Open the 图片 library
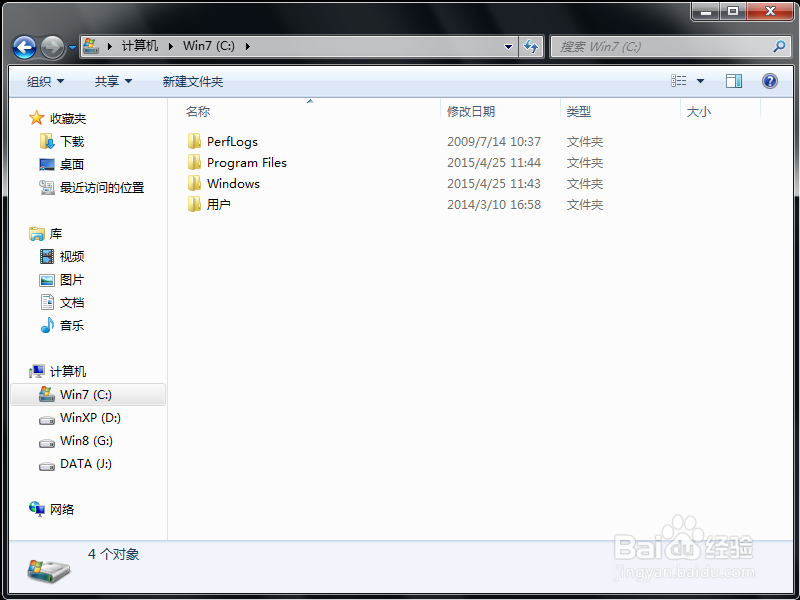 point(72,280)
